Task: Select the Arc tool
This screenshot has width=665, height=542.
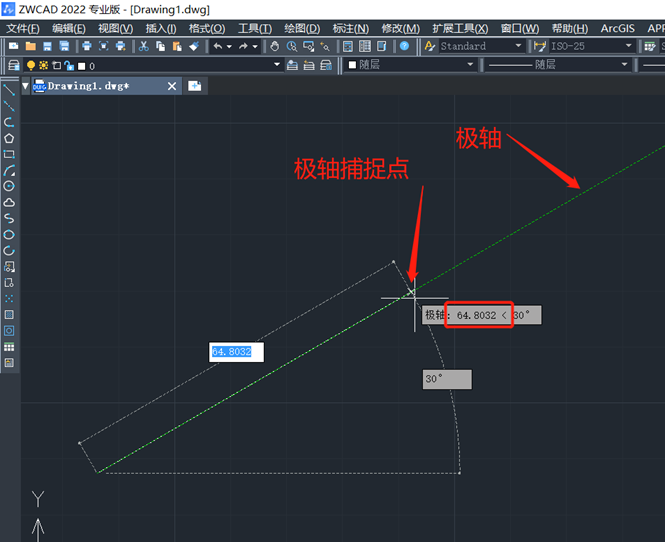Action: click(x=9, y=170)
